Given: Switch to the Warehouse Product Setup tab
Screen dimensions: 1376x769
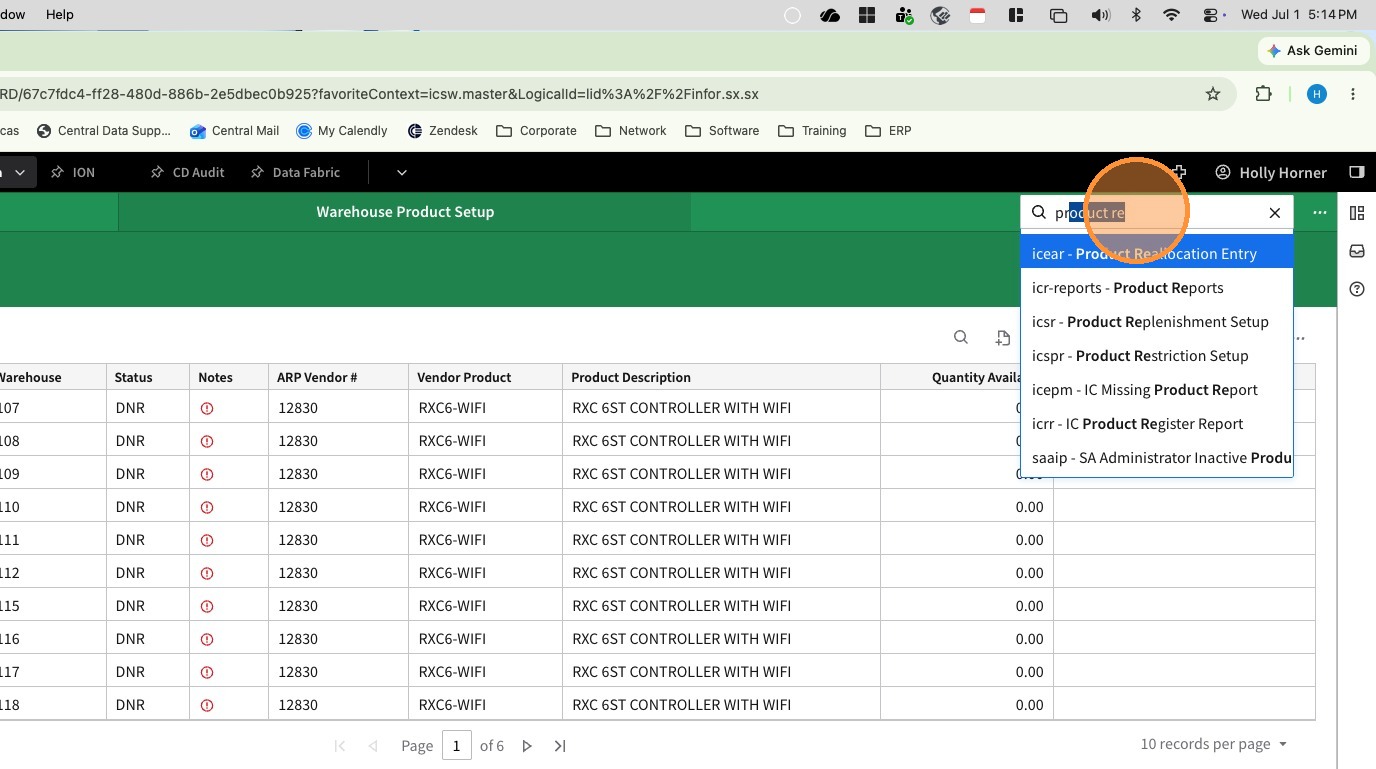Looking at the screenshot, I should click(x=405, y=212).
